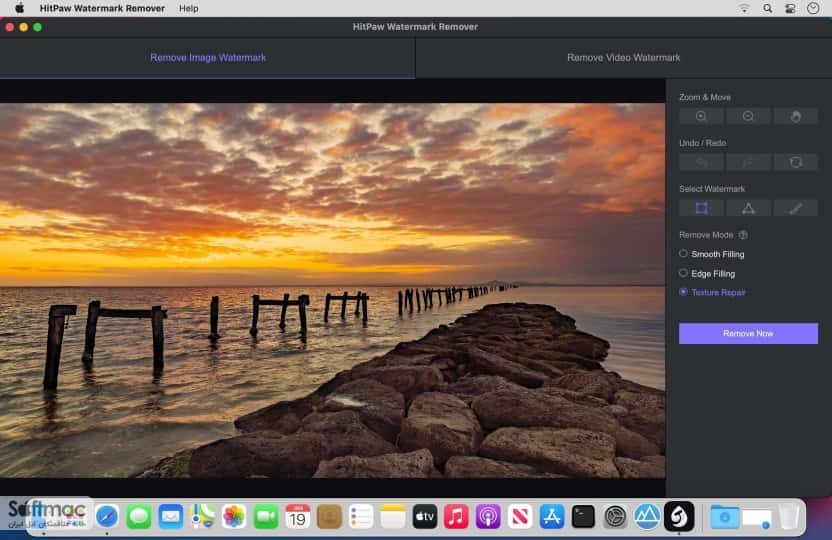Open Terminal from the Dock
Screen dimensions: 832x540
click(x=583, y=516)
